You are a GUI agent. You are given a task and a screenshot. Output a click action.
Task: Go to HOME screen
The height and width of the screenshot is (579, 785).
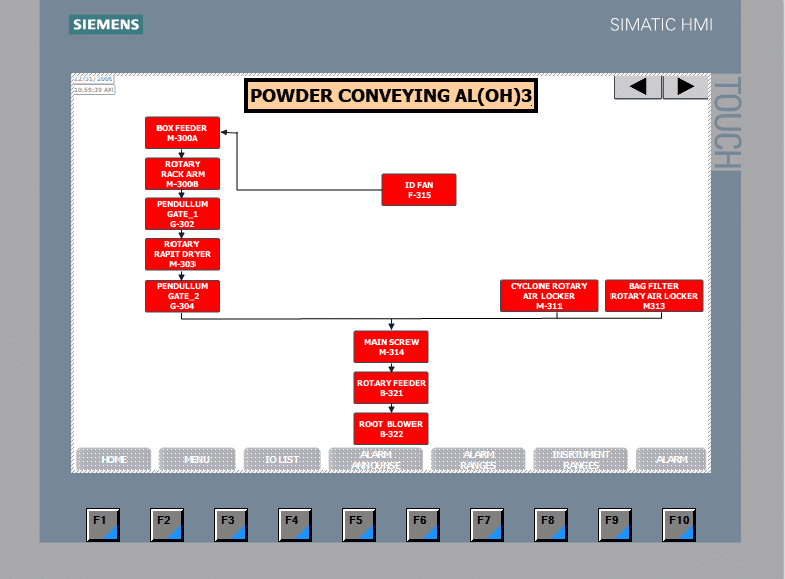(114, 459)
